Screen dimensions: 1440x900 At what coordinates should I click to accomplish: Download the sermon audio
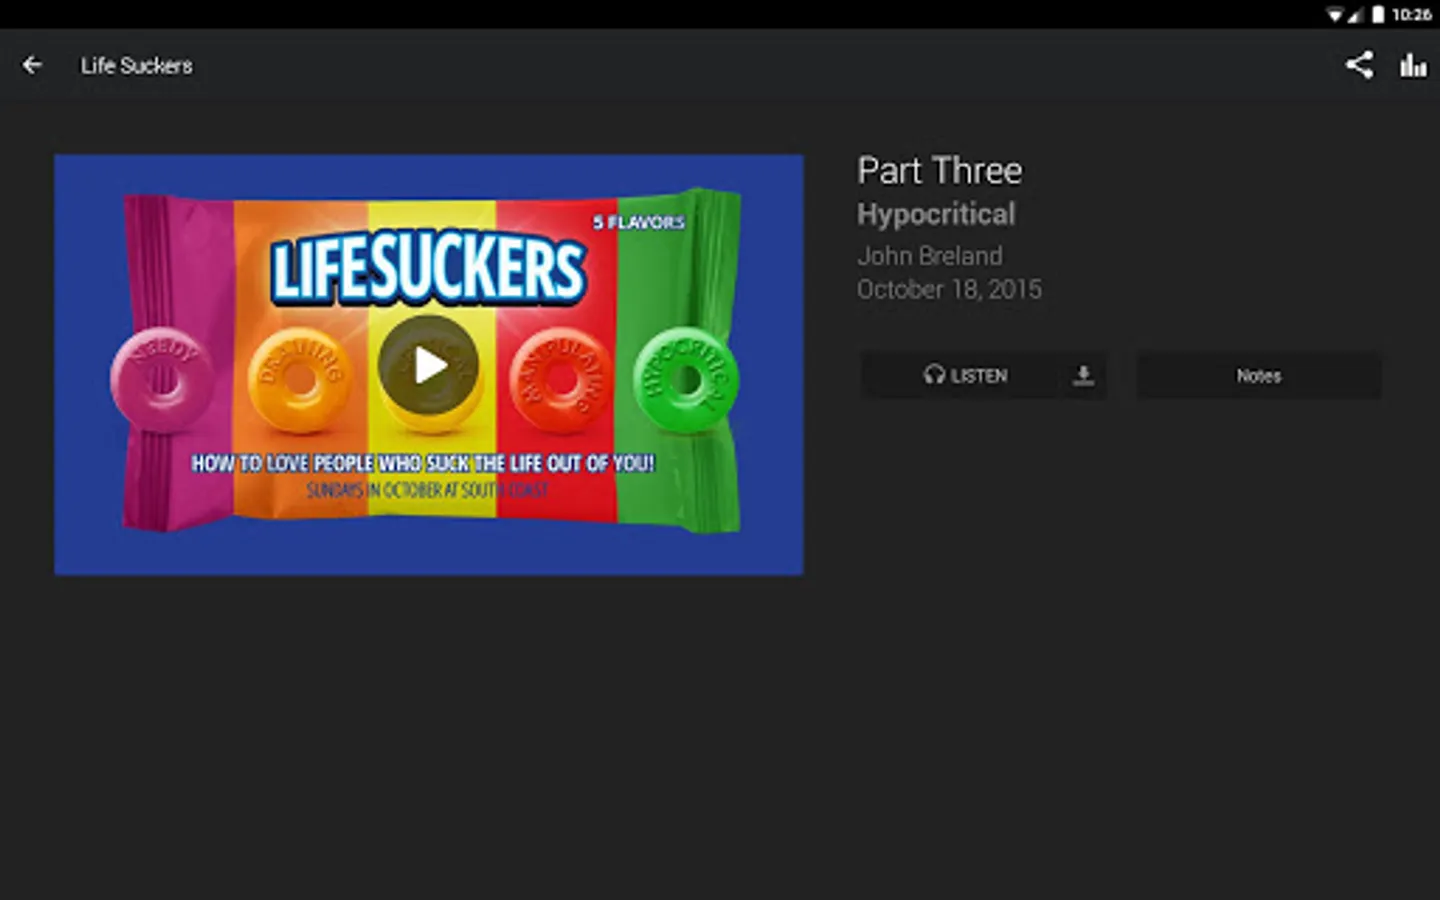1083,376
